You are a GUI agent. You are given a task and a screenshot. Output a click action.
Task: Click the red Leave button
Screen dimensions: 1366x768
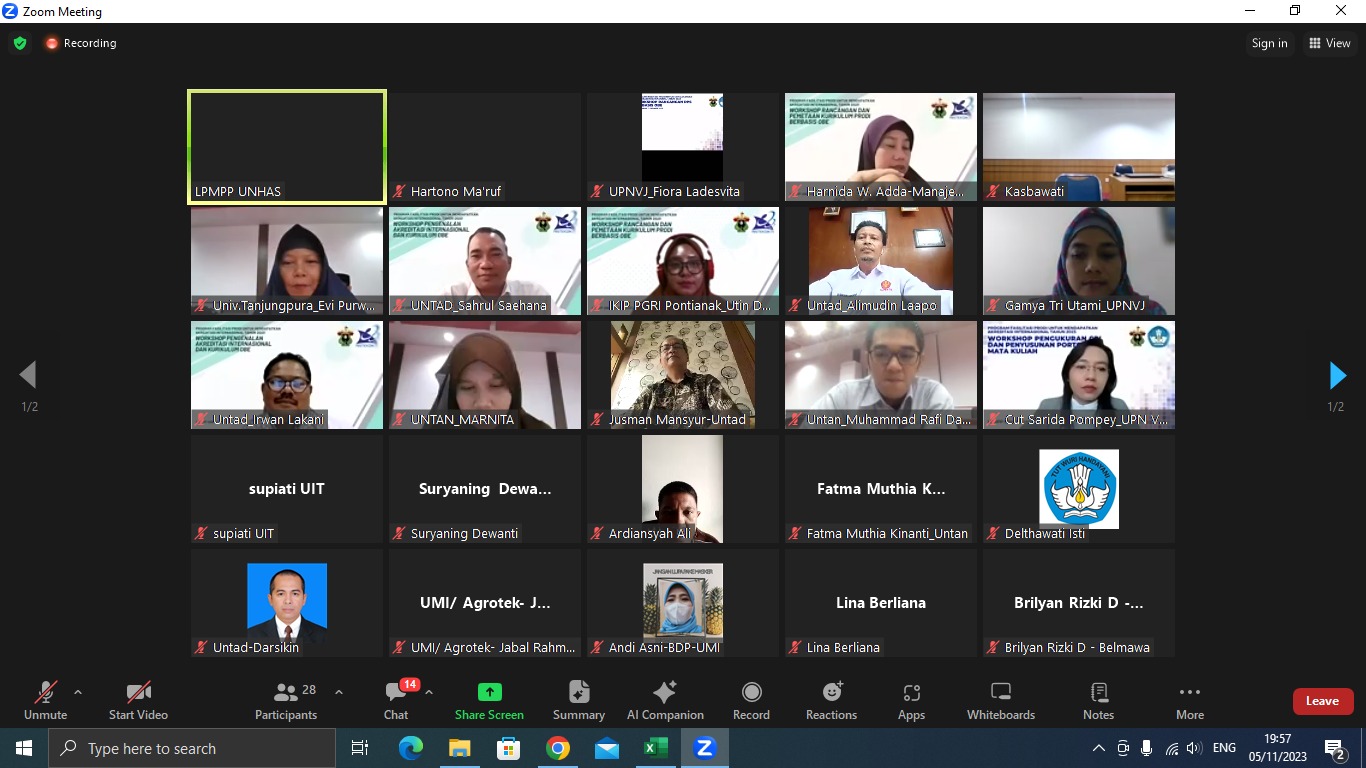coord(1322,701)
